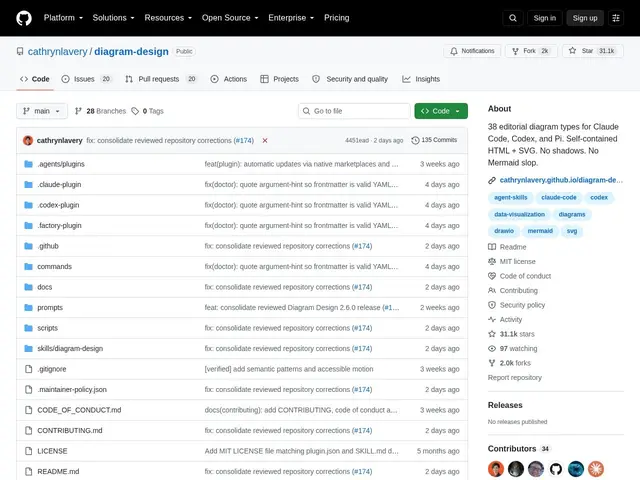Open the cathrynlavery owner profile link
This screenshot has width=640, height=480.
click(58, 51)
